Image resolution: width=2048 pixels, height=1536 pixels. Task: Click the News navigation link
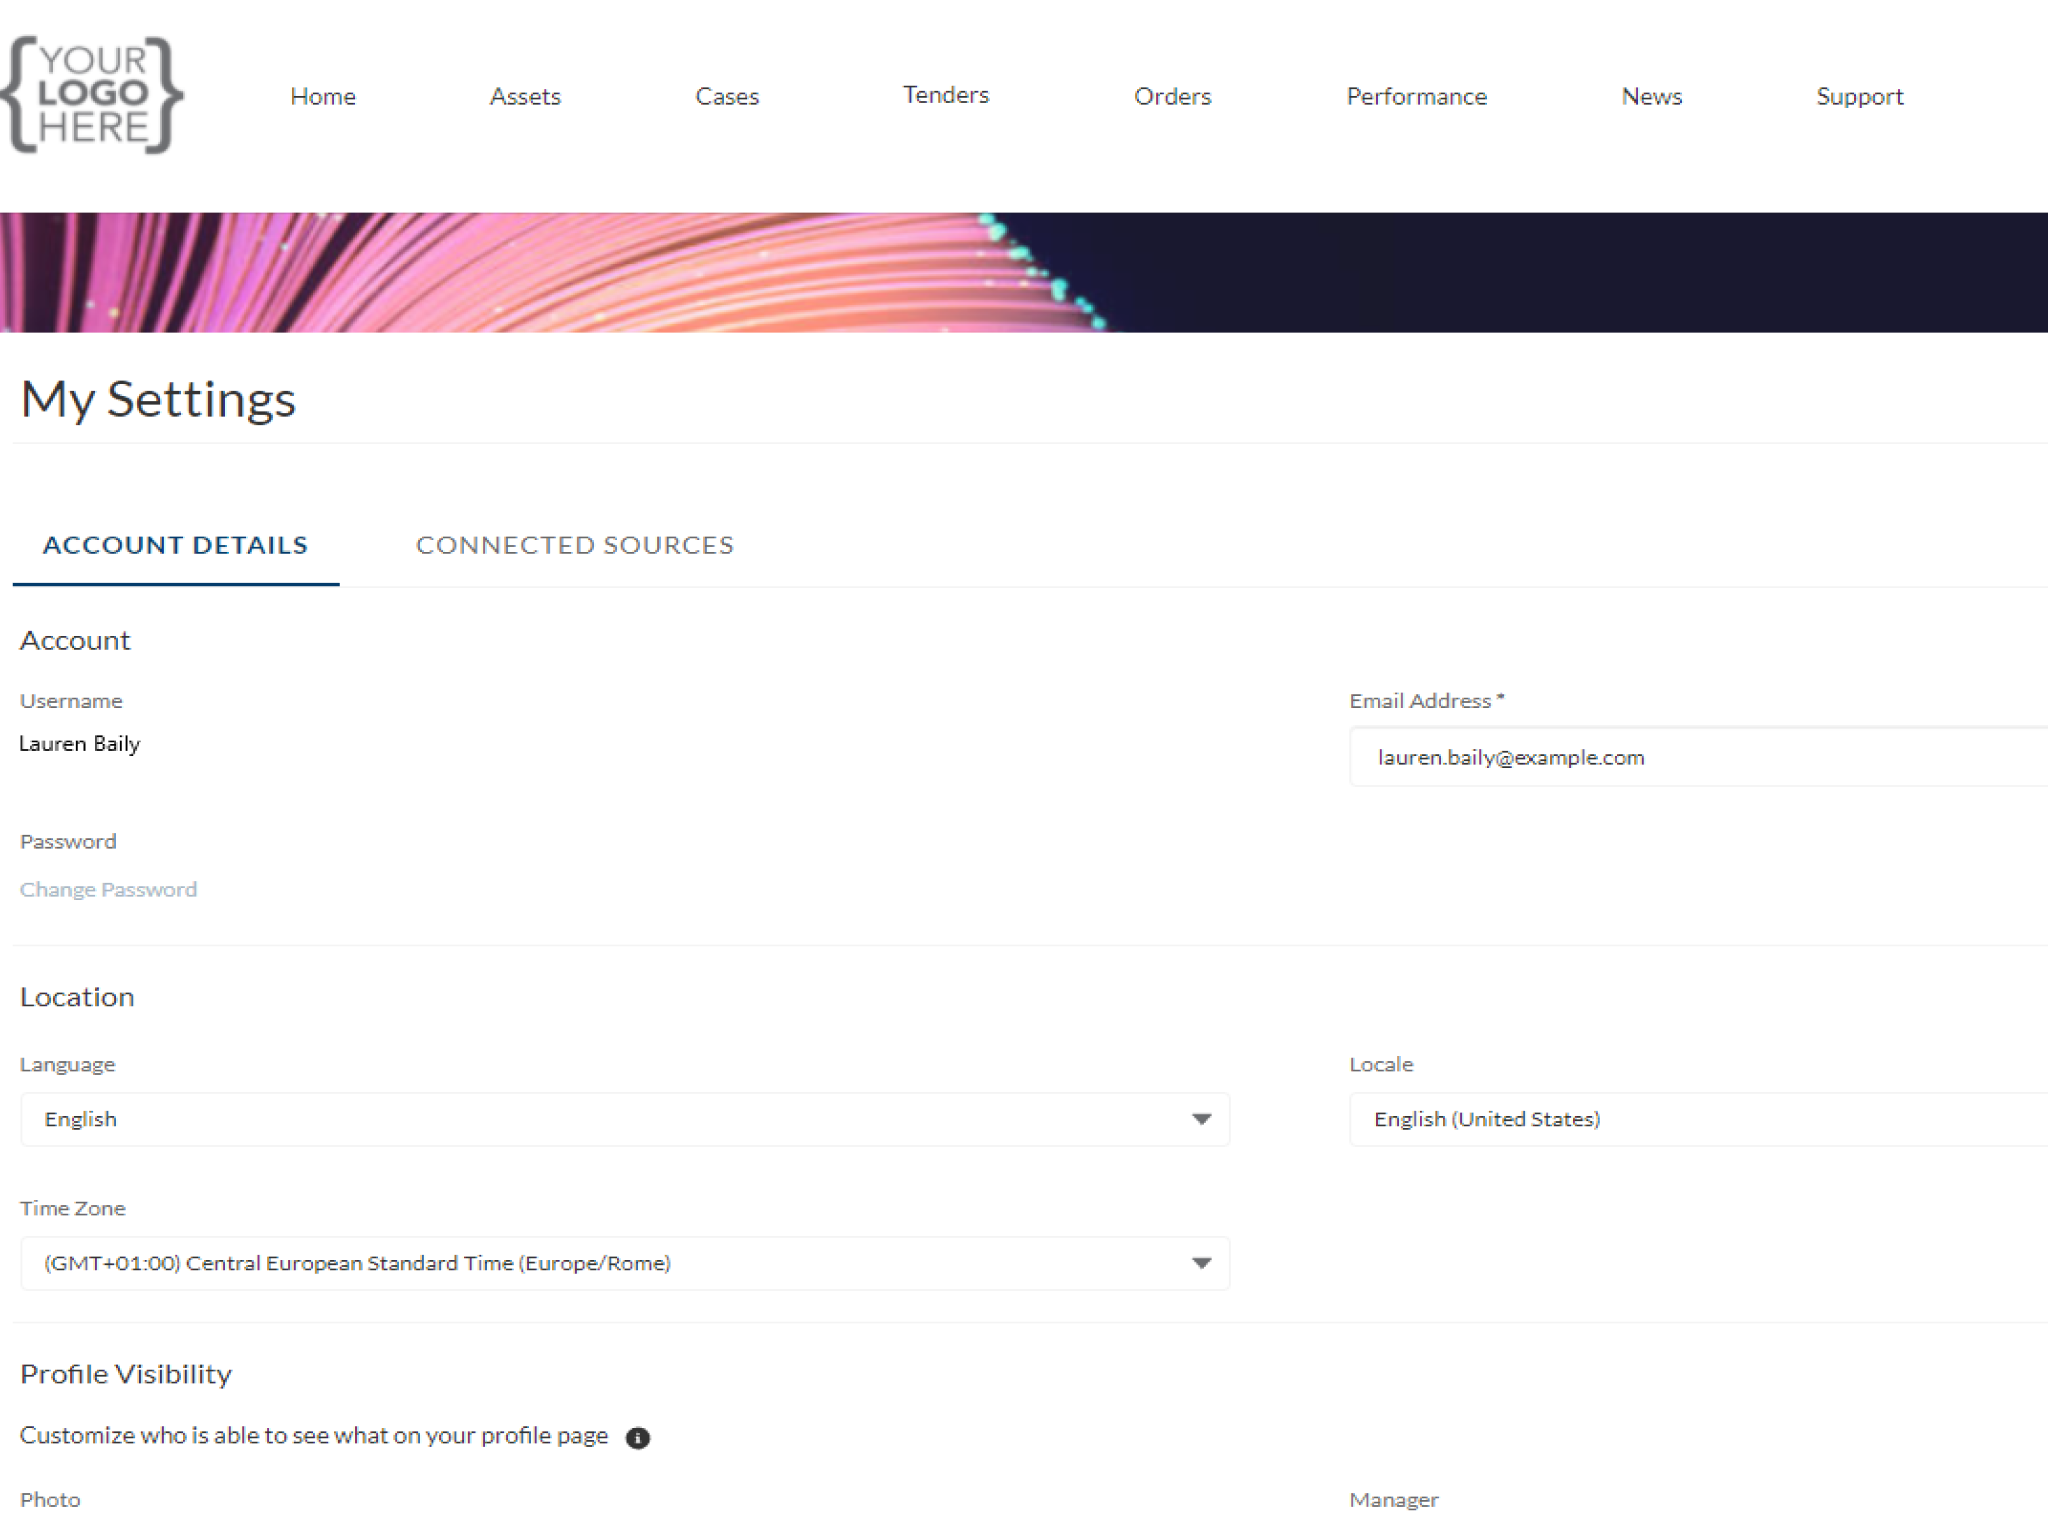point(1651,96)
